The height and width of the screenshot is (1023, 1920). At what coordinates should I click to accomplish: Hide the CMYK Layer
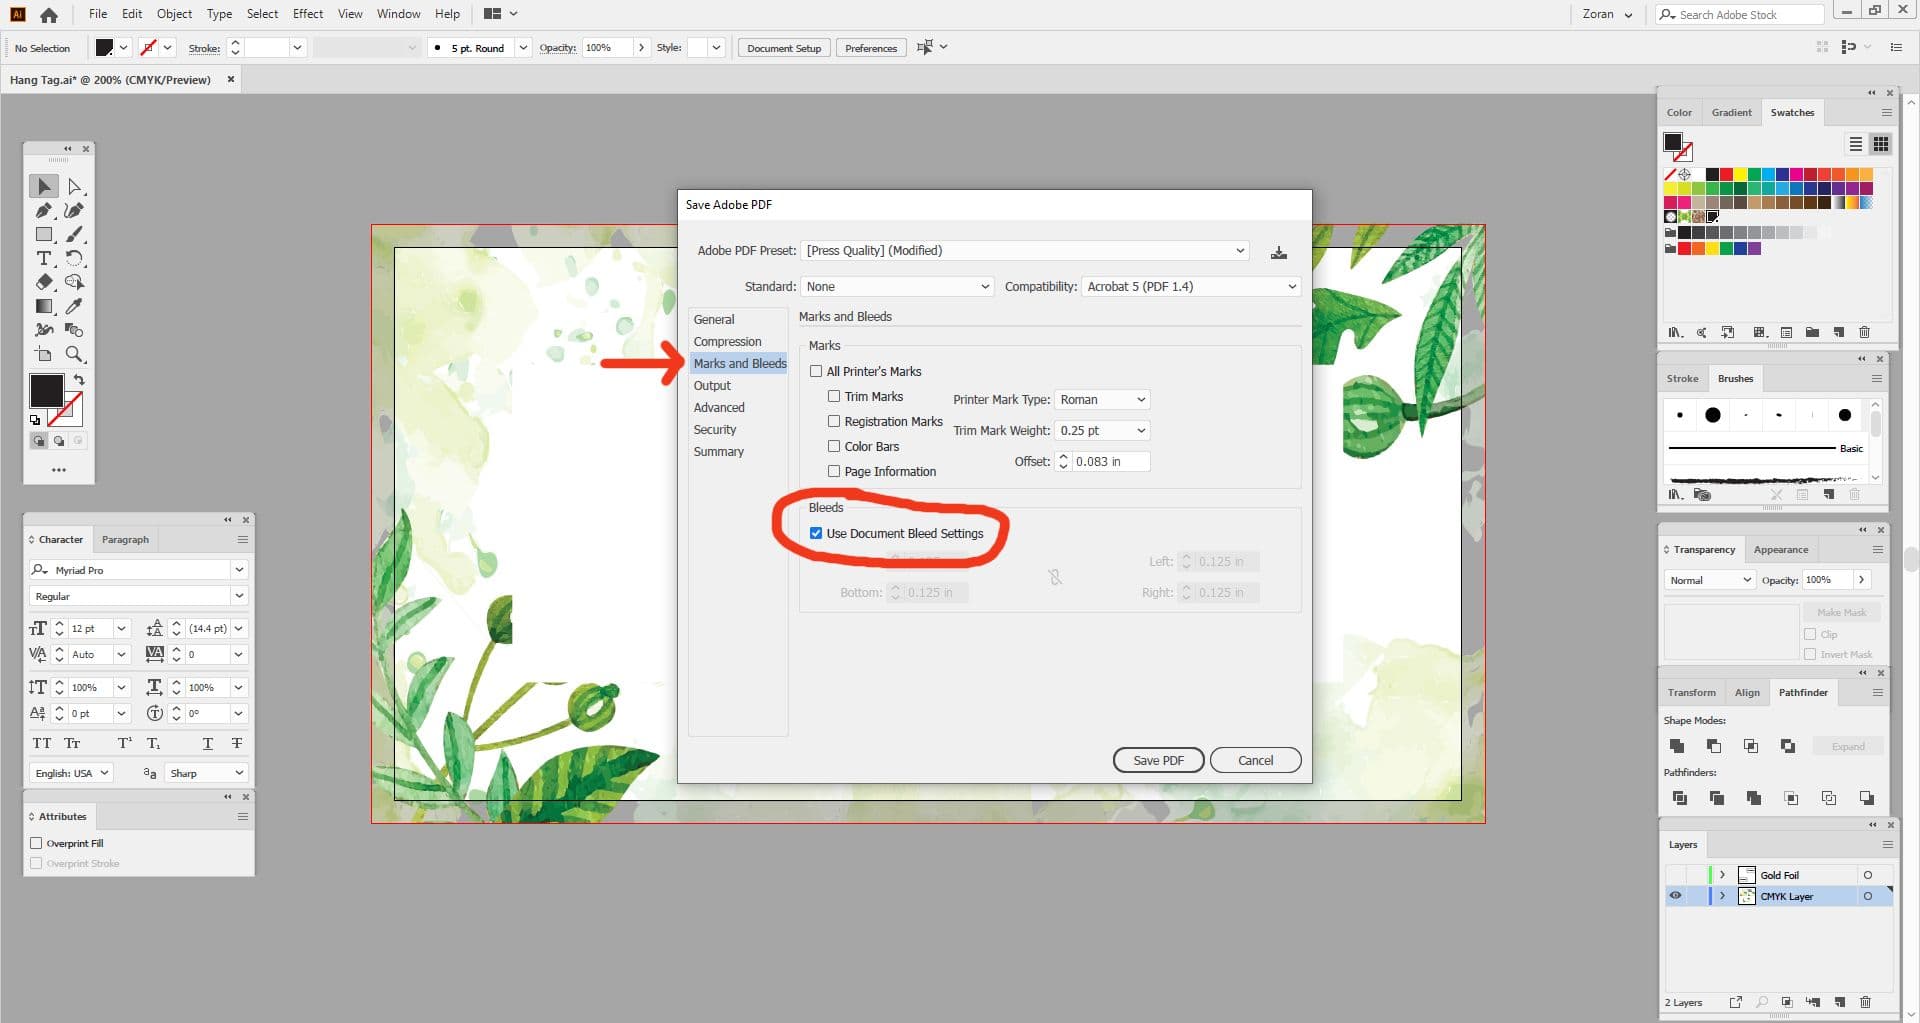click(1675, 895)
